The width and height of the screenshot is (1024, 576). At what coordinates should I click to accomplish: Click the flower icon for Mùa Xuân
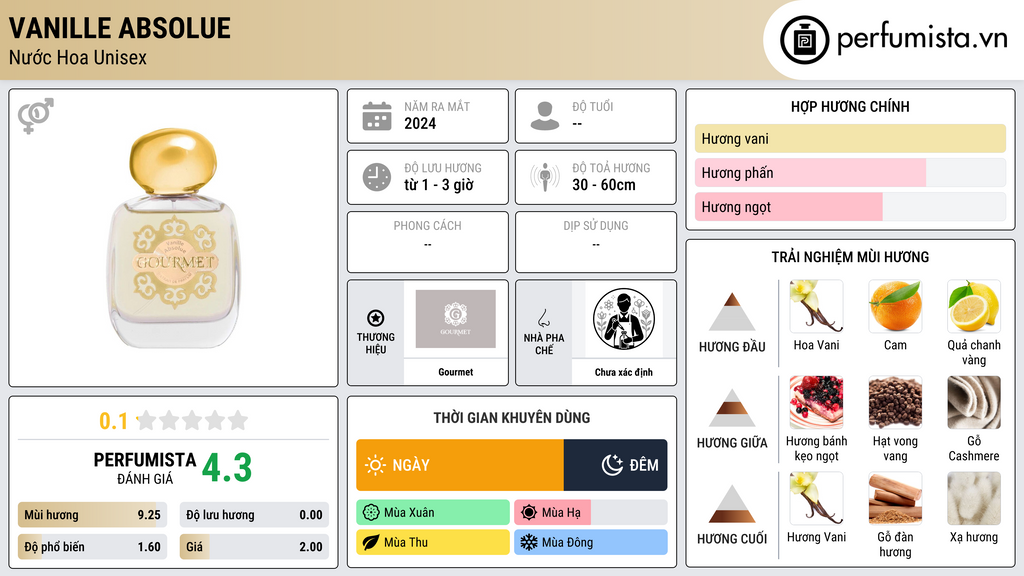[371, 513]
